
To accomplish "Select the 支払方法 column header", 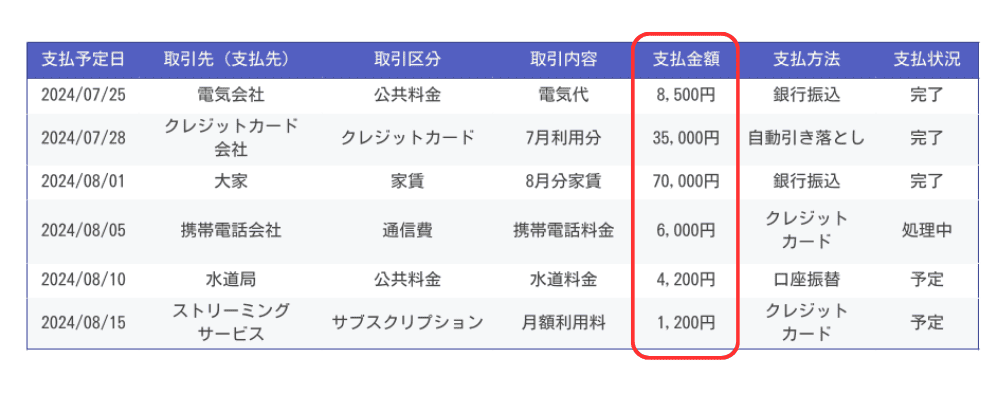I will [x=806, y=60].
